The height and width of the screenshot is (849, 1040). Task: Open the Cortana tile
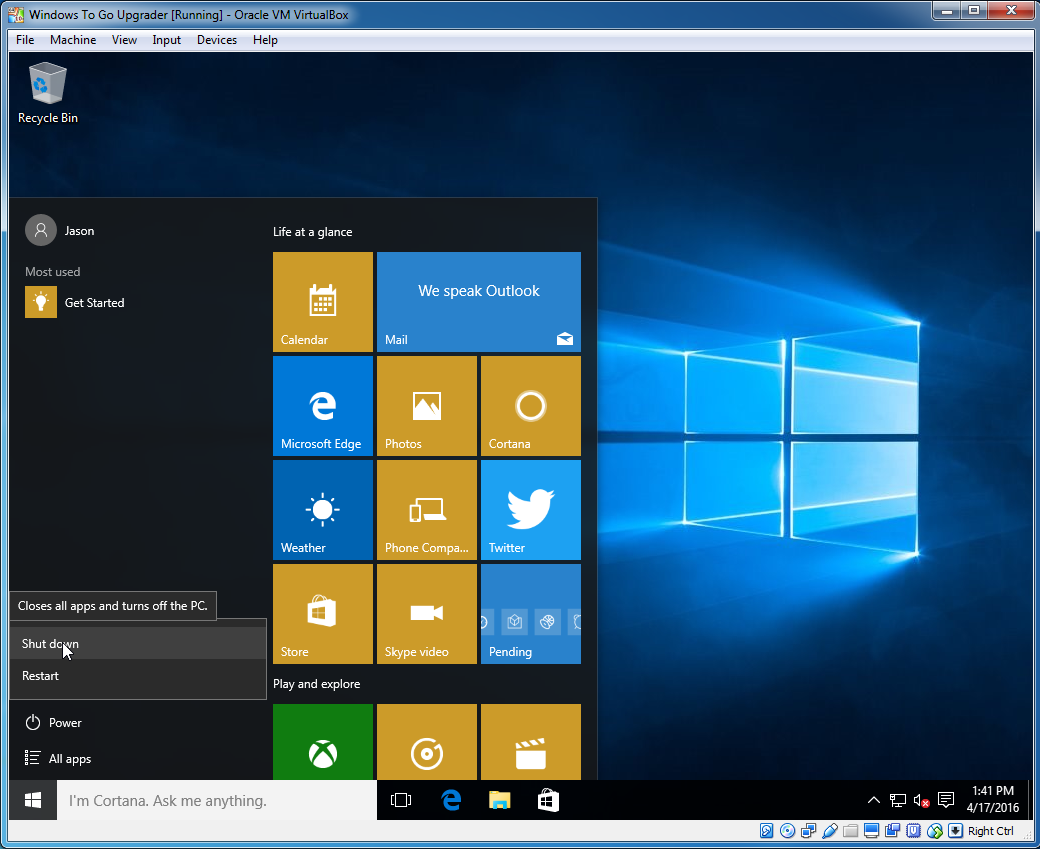[x=531, y=406]
